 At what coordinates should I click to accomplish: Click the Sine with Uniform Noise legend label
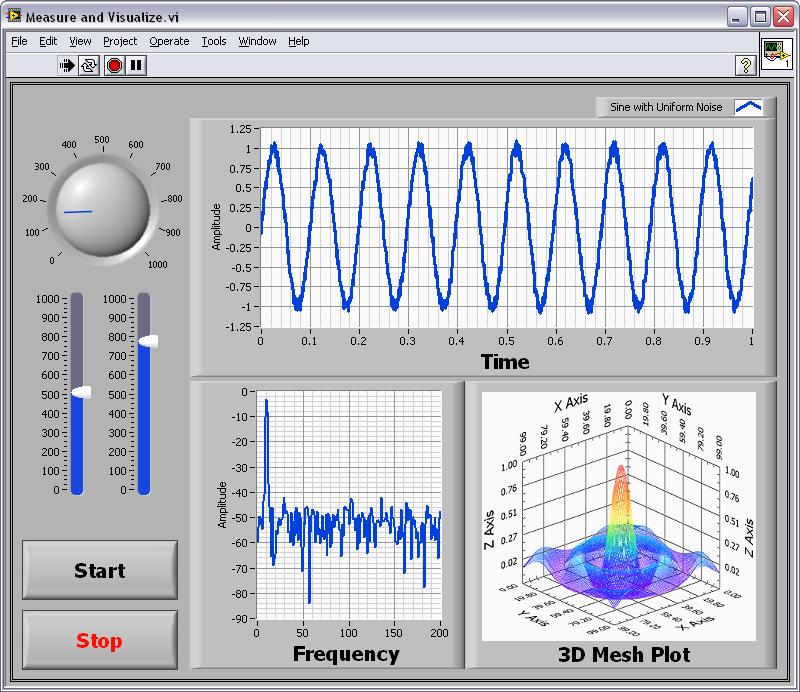point(666,107)
